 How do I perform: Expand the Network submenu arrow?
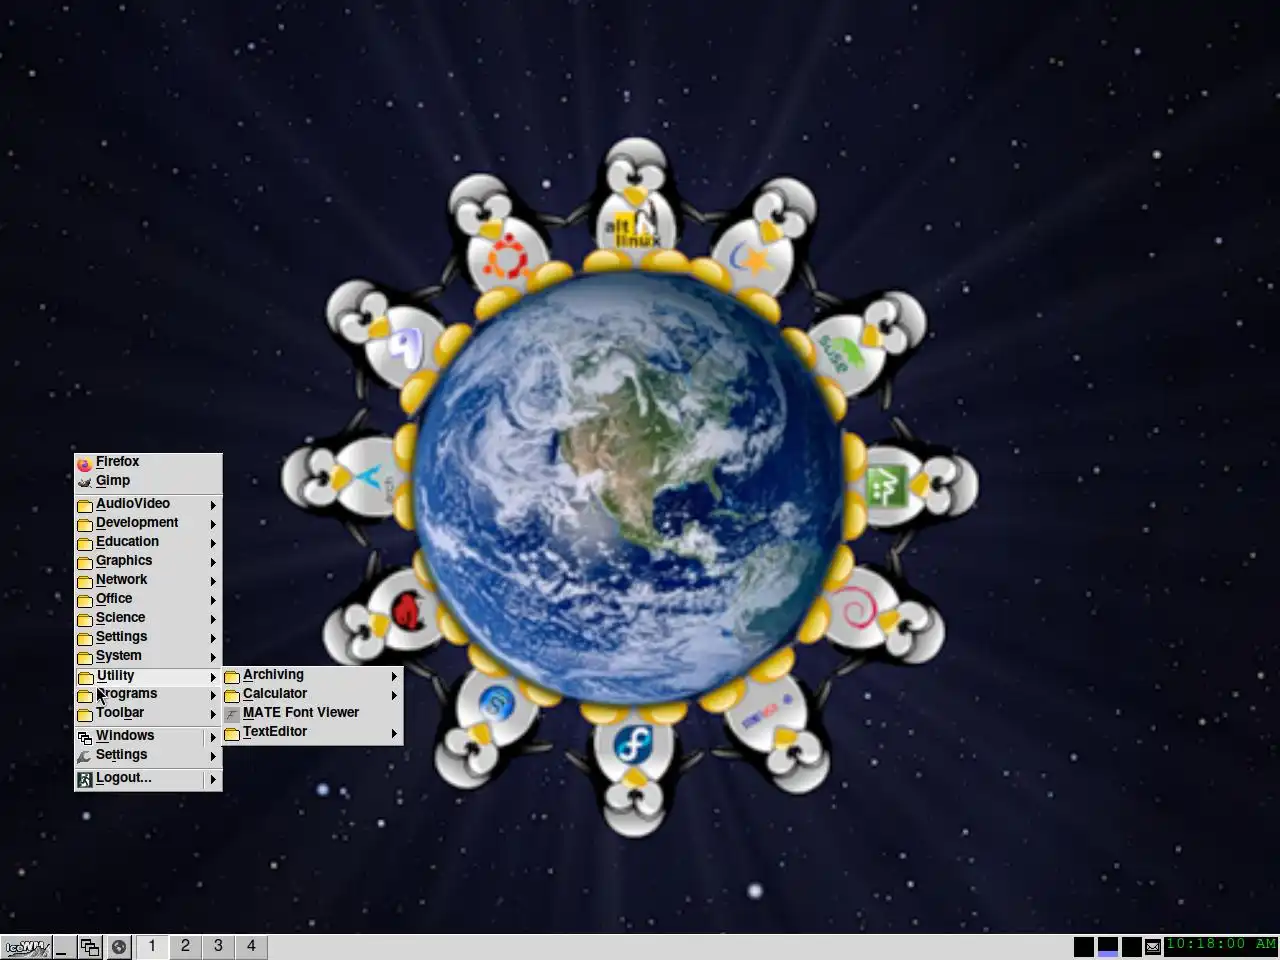point(213,581)
